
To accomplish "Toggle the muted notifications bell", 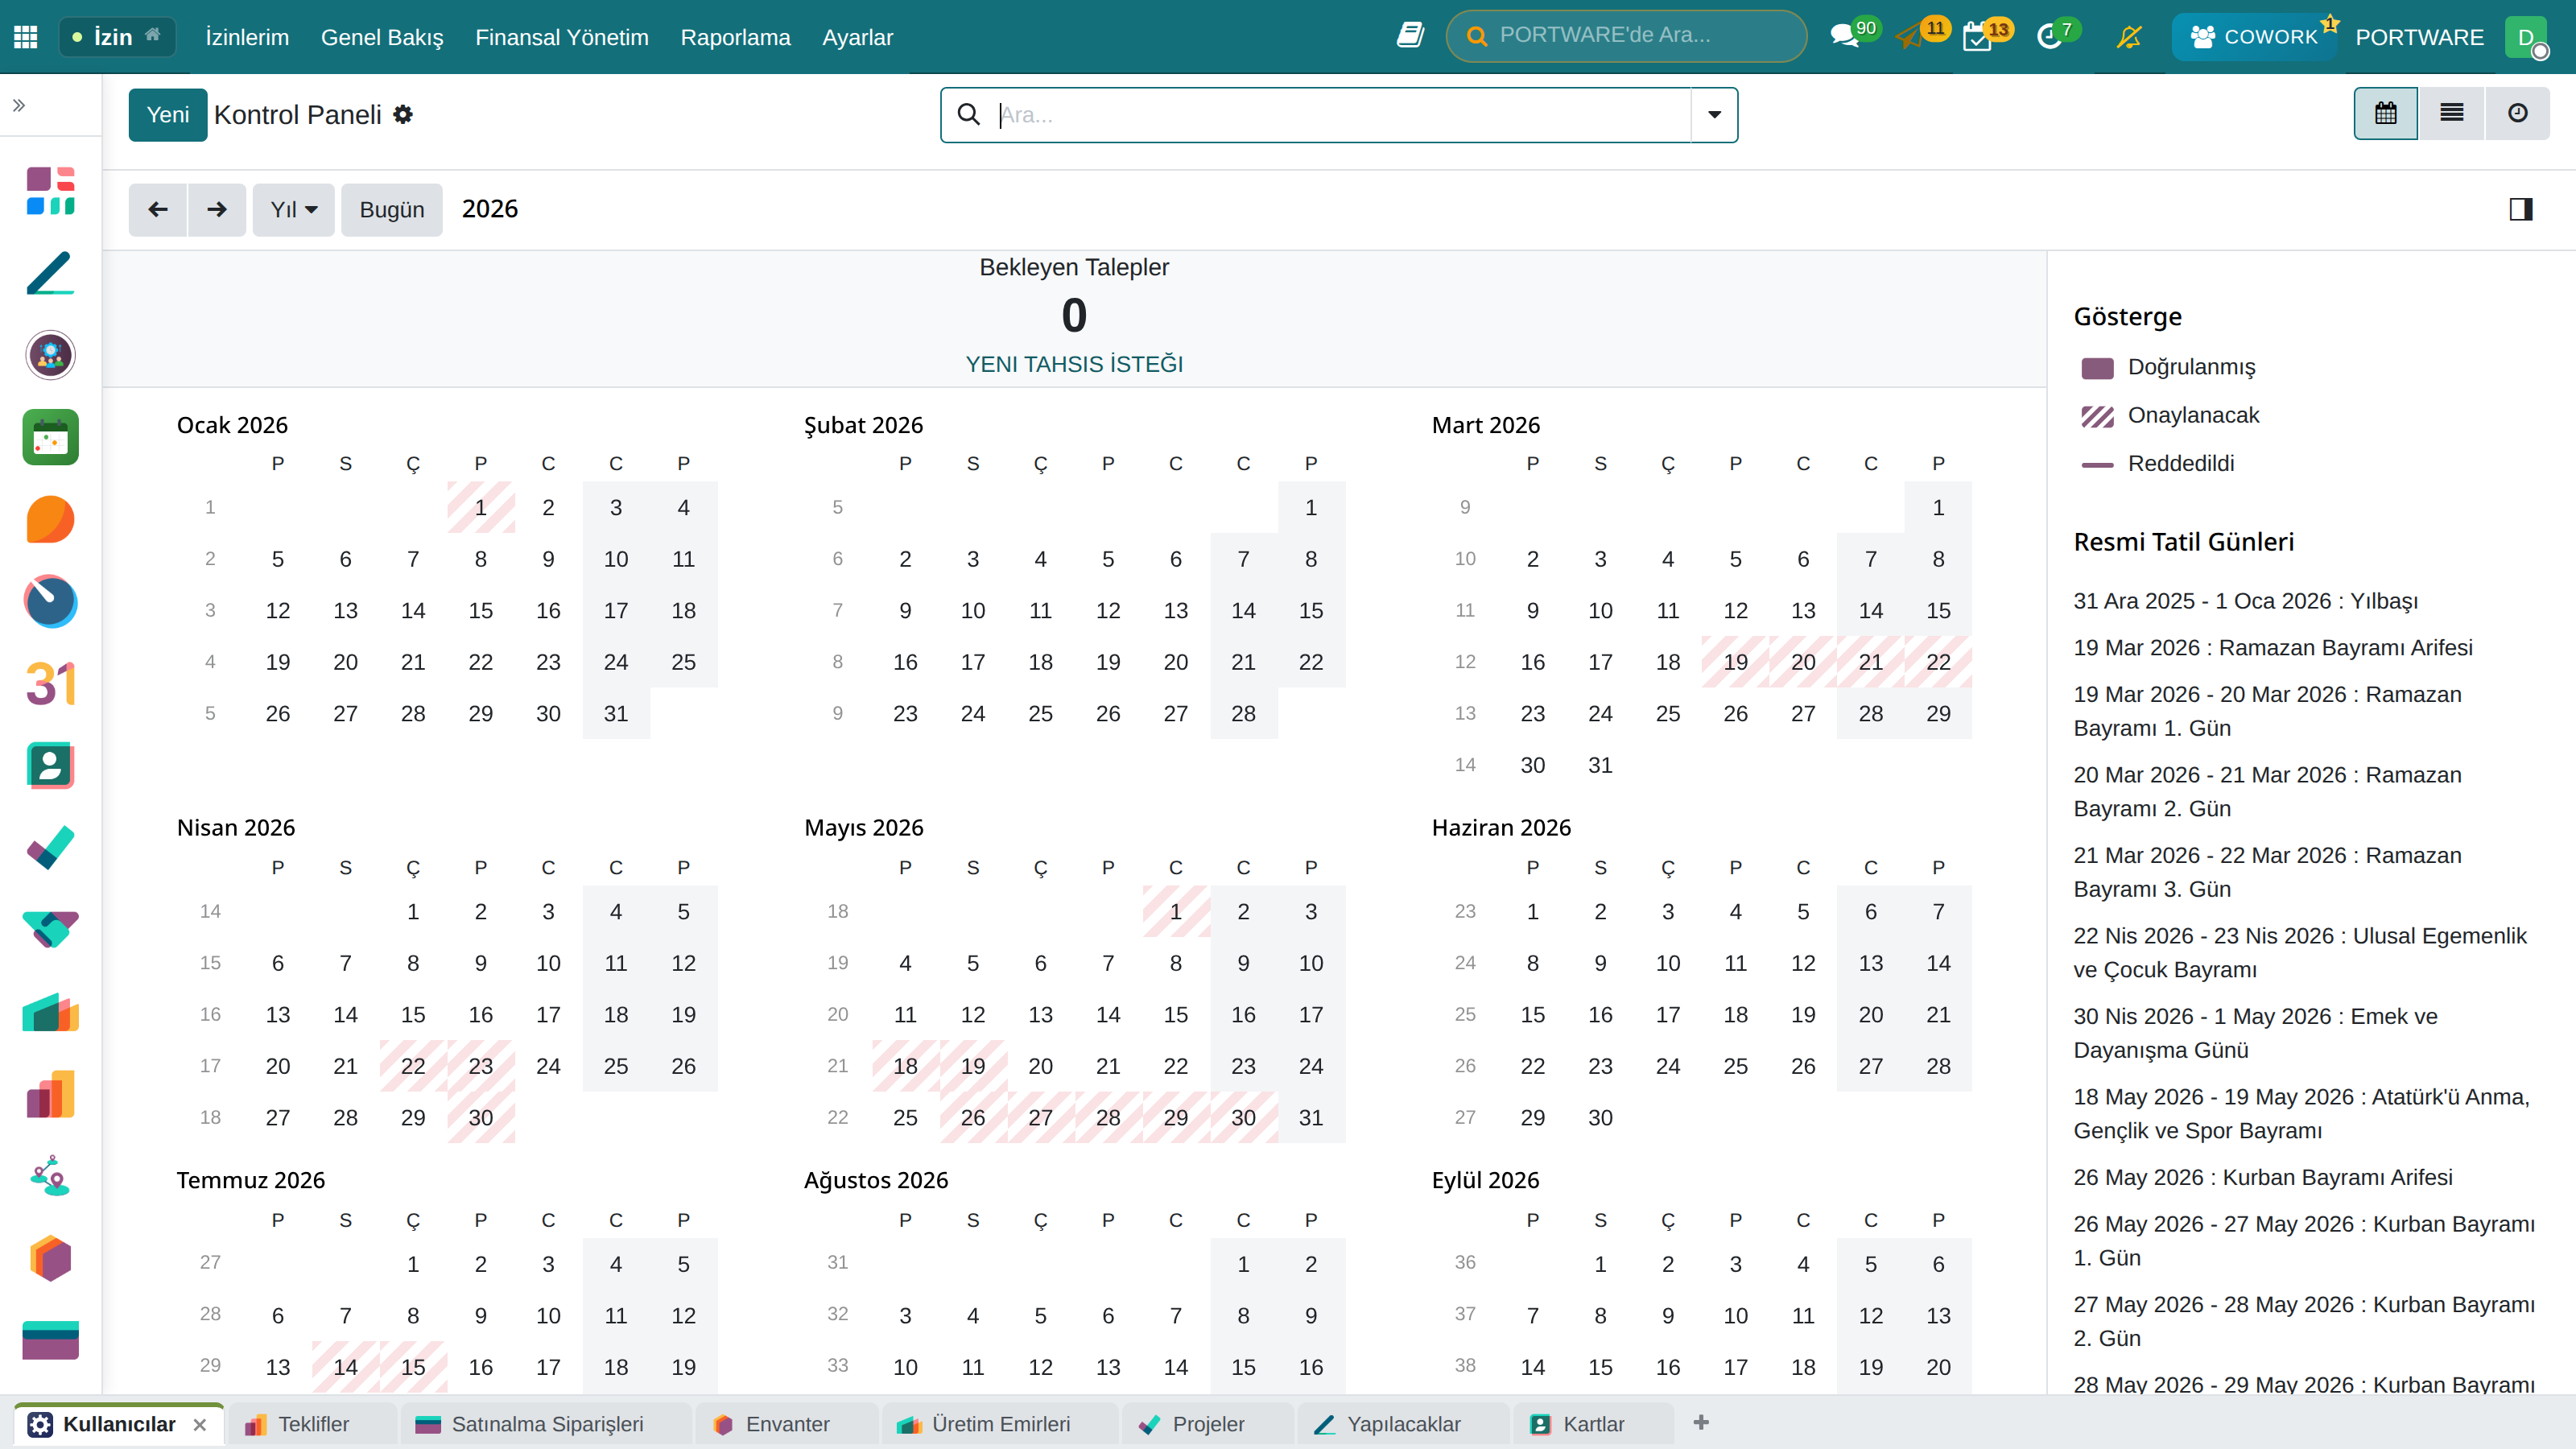I will (2129, 37).
